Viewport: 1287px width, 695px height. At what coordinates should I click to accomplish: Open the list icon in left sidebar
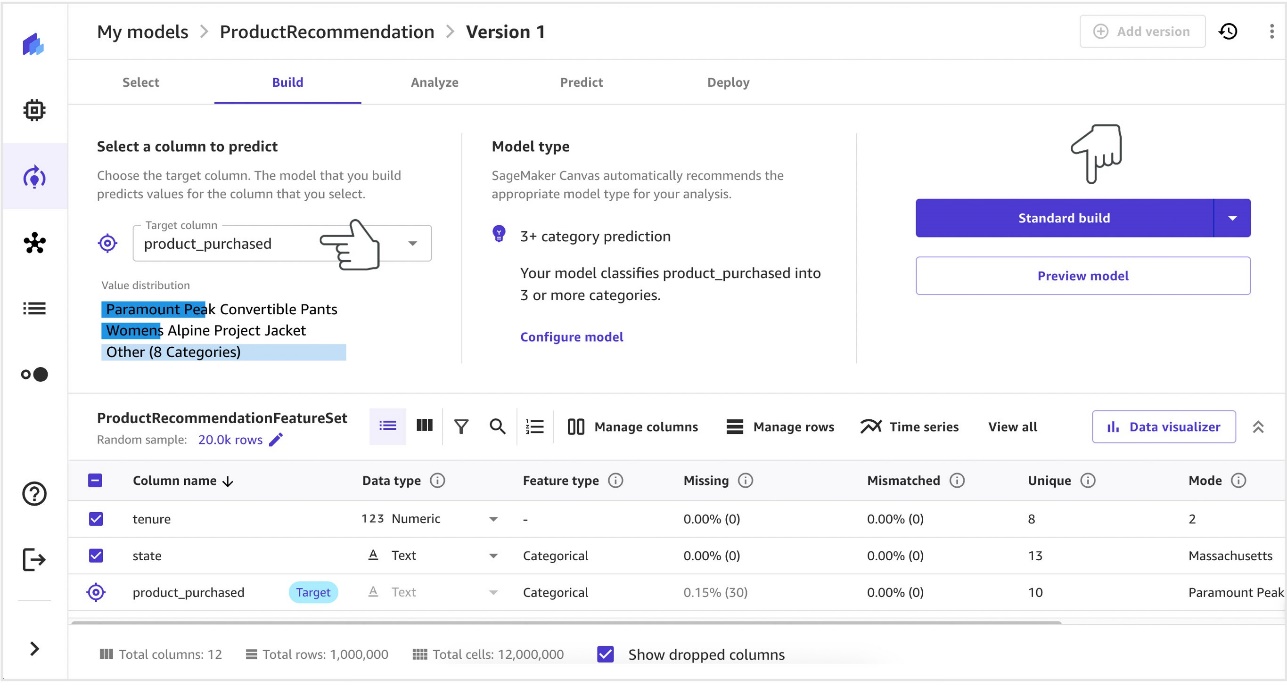34,309
